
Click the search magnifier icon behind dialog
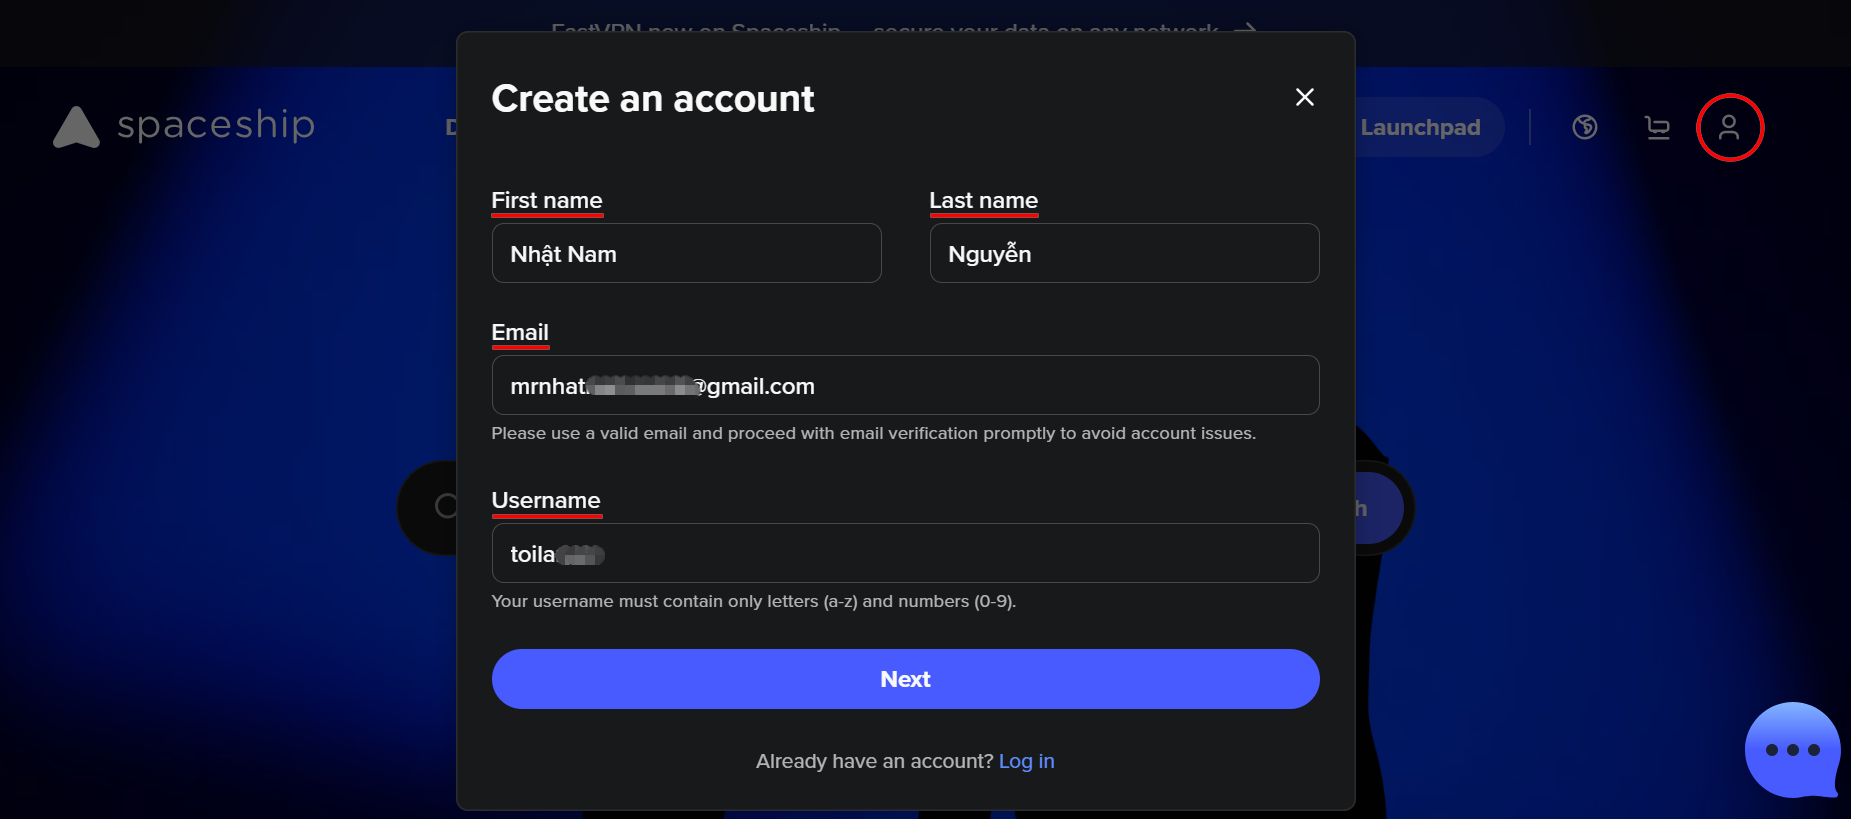pos(445,506)
